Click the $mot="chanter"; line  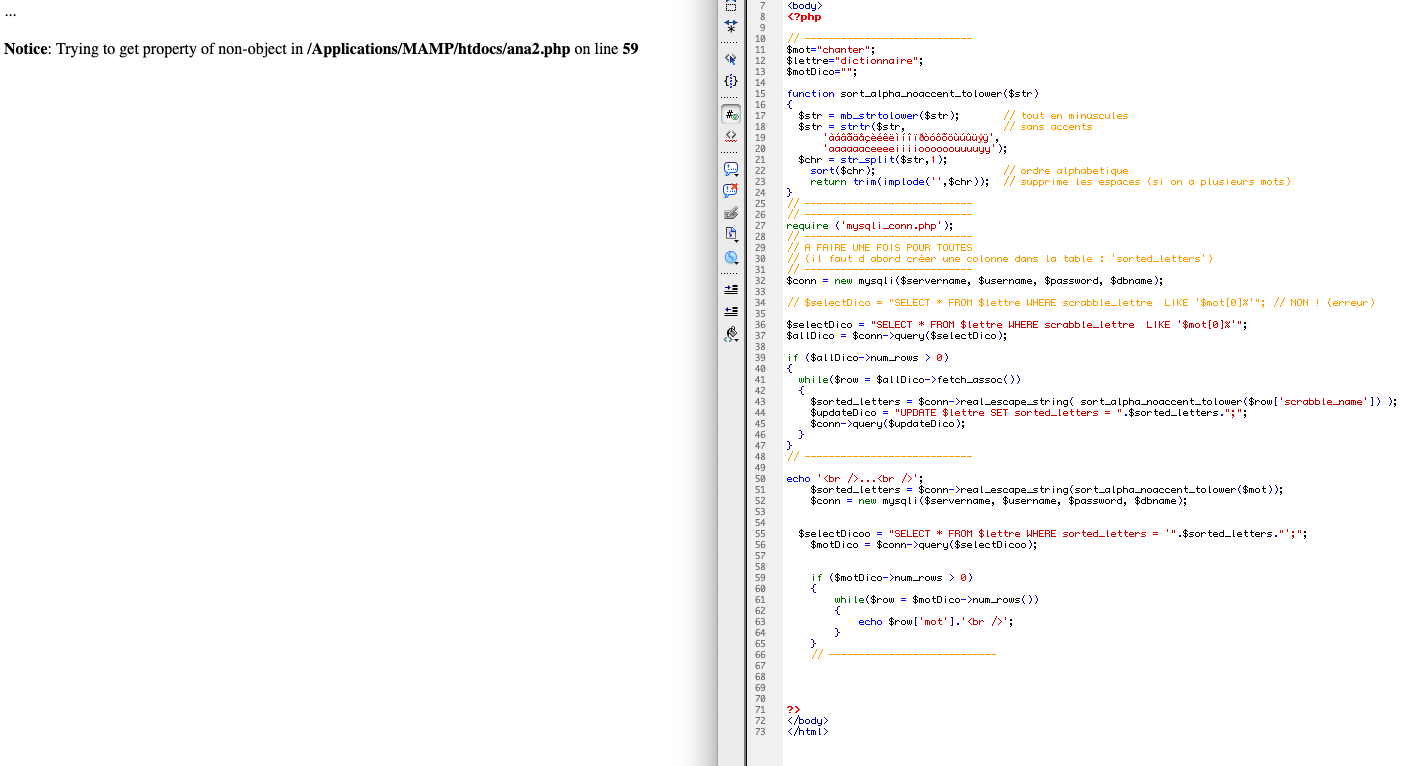point(831,50)
